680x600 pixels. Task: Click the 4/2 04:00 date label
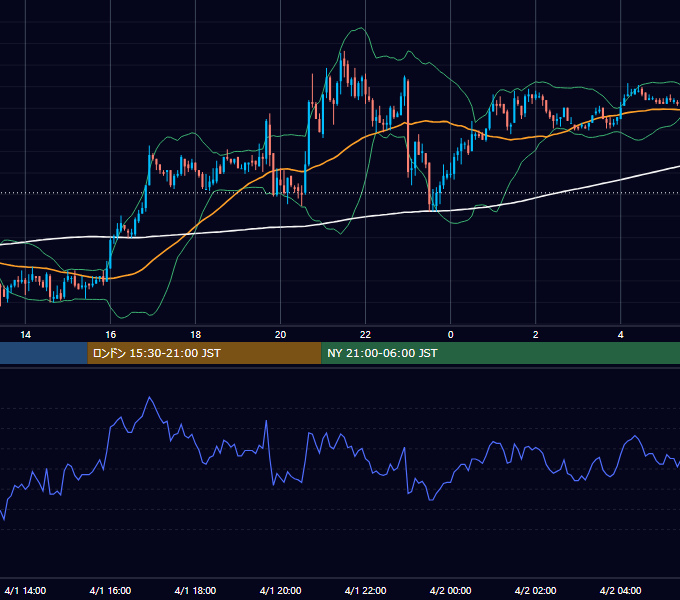tap(621, 590)
